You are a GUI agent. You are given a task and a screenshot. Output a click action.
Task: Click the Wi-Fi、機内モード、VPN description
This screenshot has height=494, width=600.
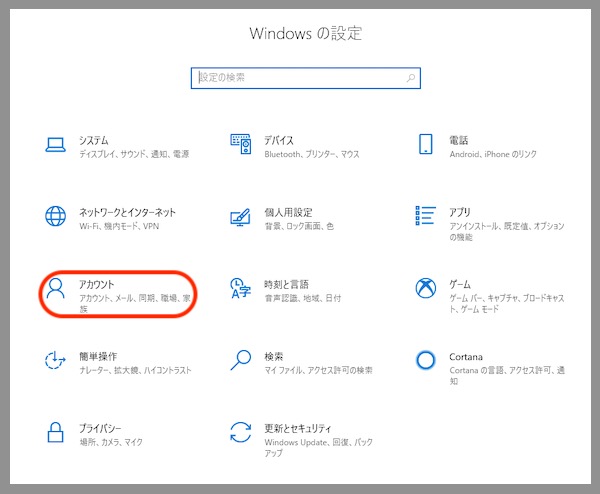tap(119, 226)
